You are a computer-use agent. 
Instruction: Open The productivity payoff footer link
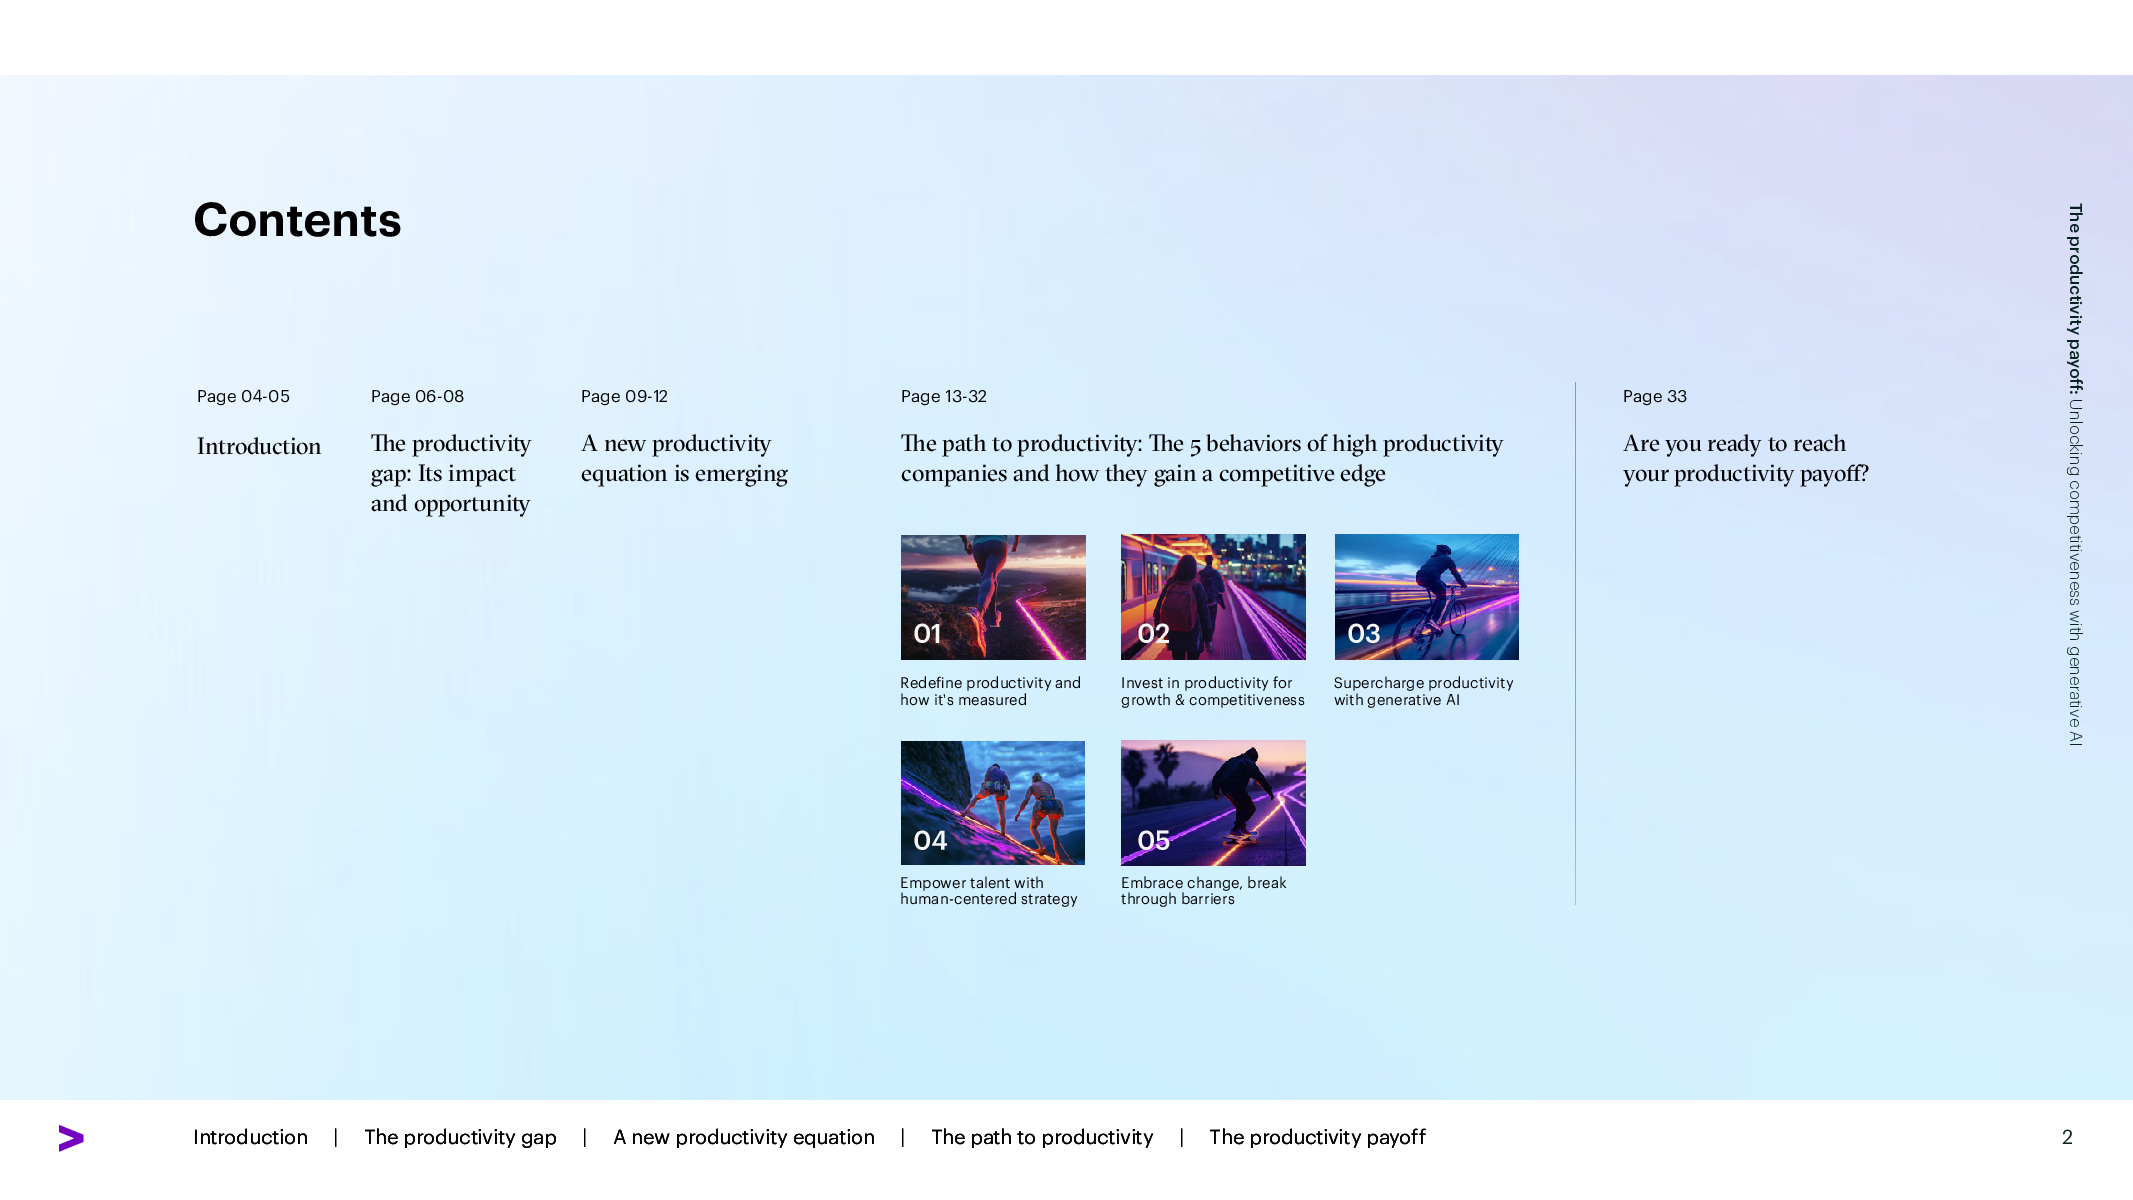click(x=1317, y=1137)
